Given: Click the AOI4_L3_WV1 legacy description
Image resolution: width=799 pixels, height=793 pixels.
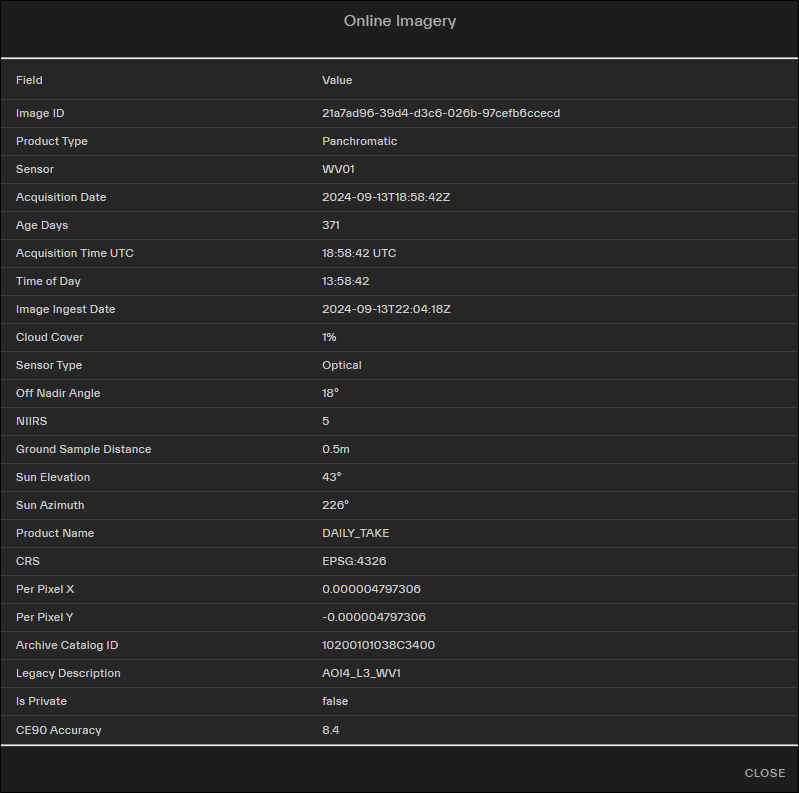Looking at the screenshot, I should [x=362, y=673].
